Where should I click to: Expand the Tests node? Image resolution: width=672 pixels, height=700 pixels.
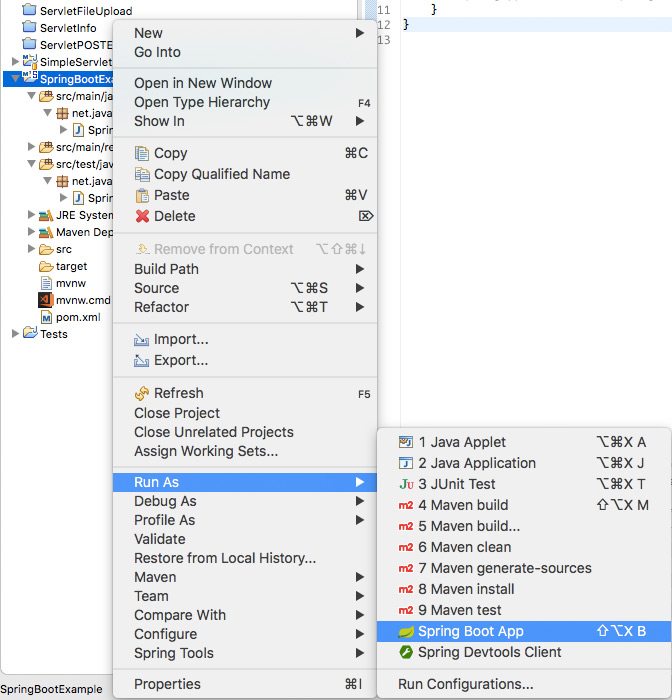pyautogui.click(x=15, y=333)
